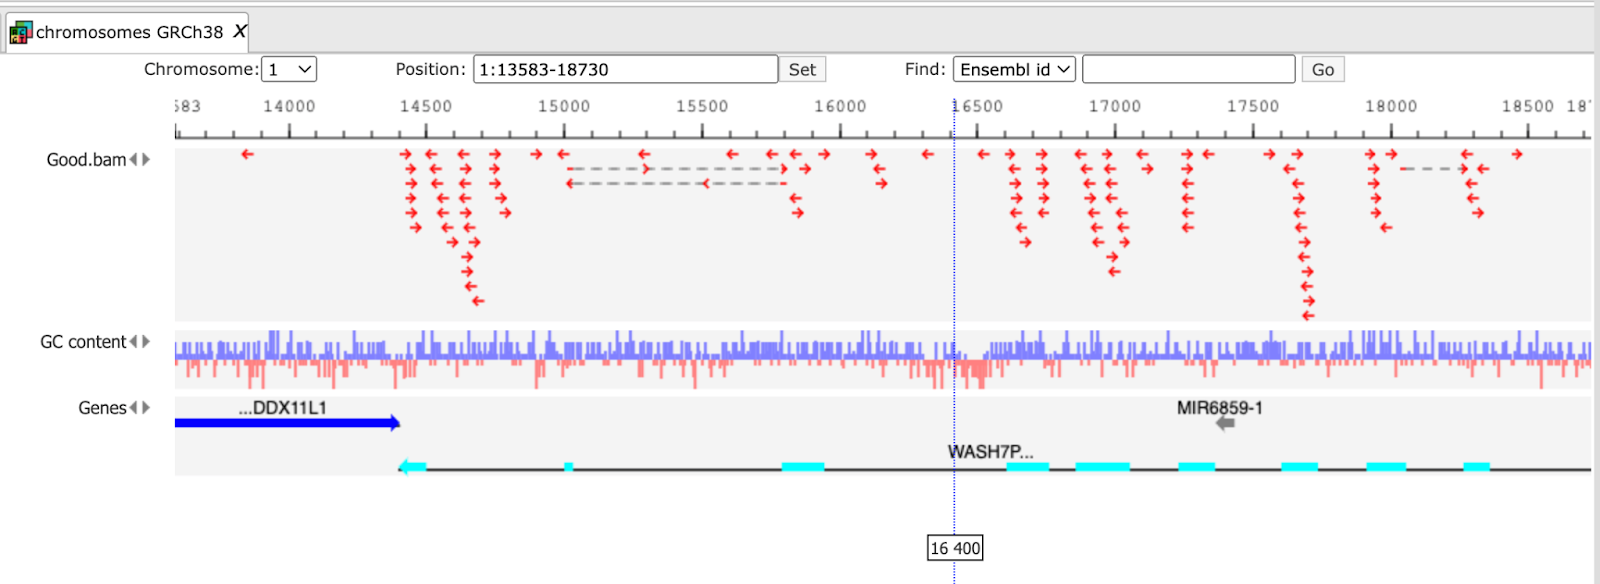The width and height of the screenshot is (1600, 584).
Task: Click the 15500 ruler tick label
Action: 702,106
